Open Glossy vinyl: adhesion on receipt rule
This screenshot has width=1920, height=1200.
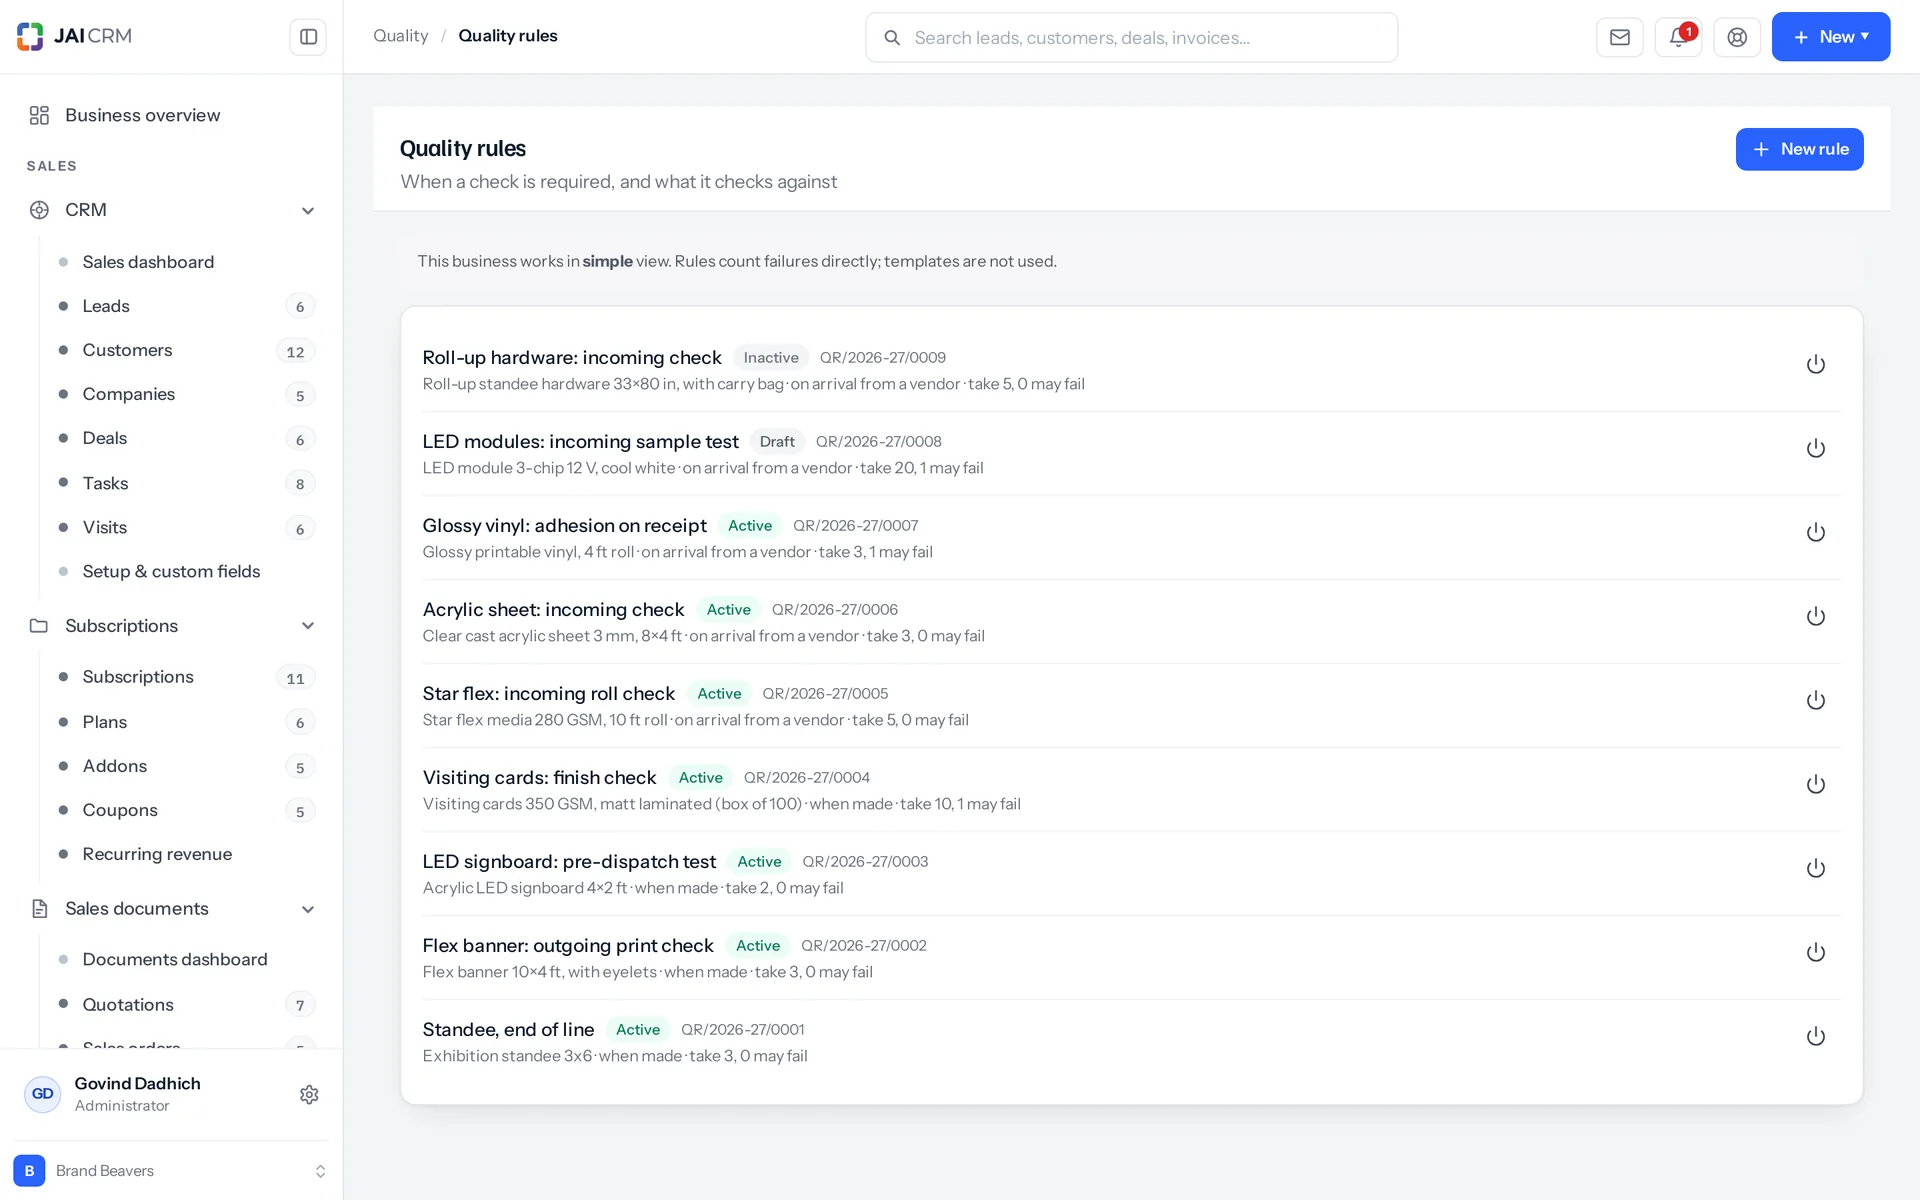pos(564,525)
